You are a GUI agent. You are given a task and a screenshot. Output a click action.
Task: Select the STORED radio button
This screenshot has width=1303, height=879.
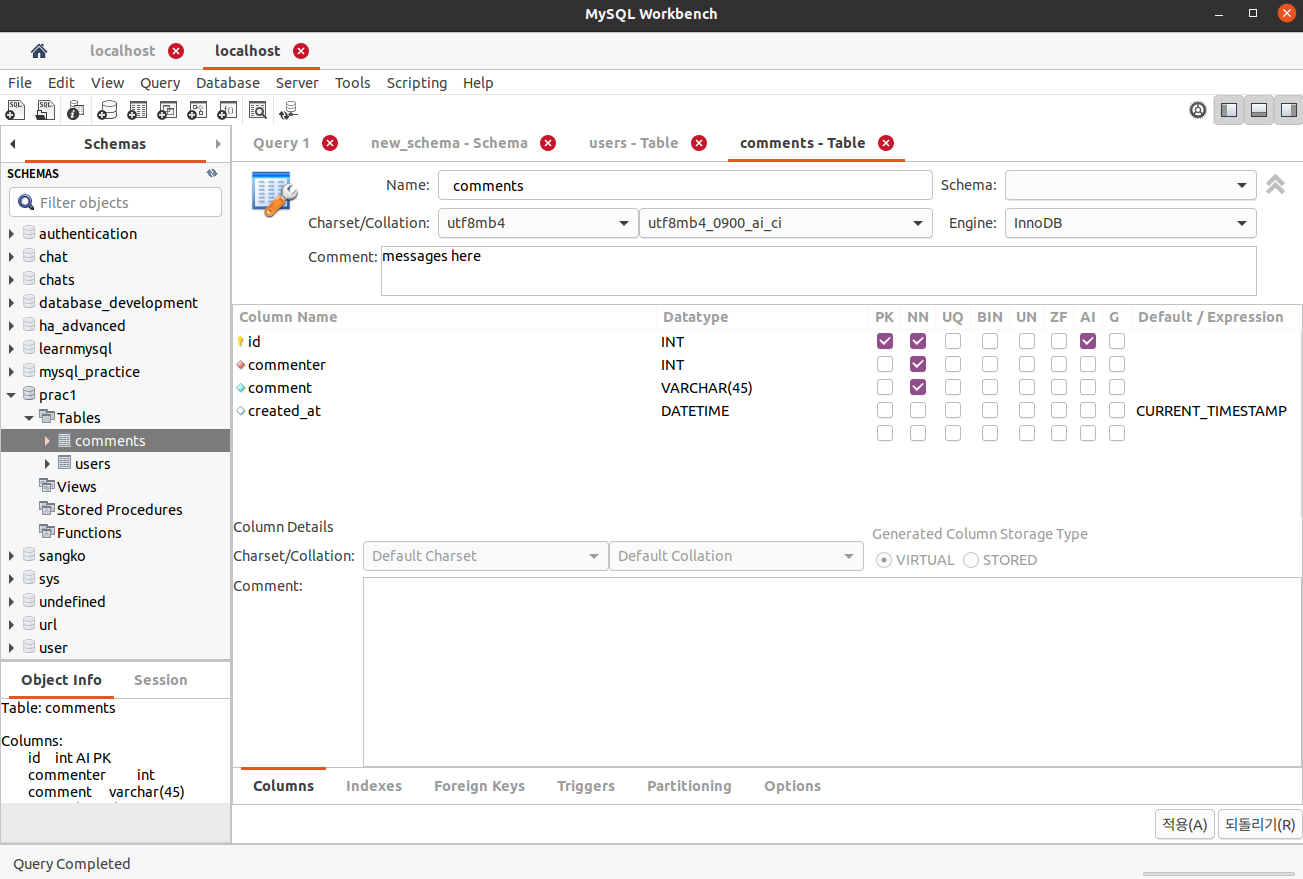[970, 560]
